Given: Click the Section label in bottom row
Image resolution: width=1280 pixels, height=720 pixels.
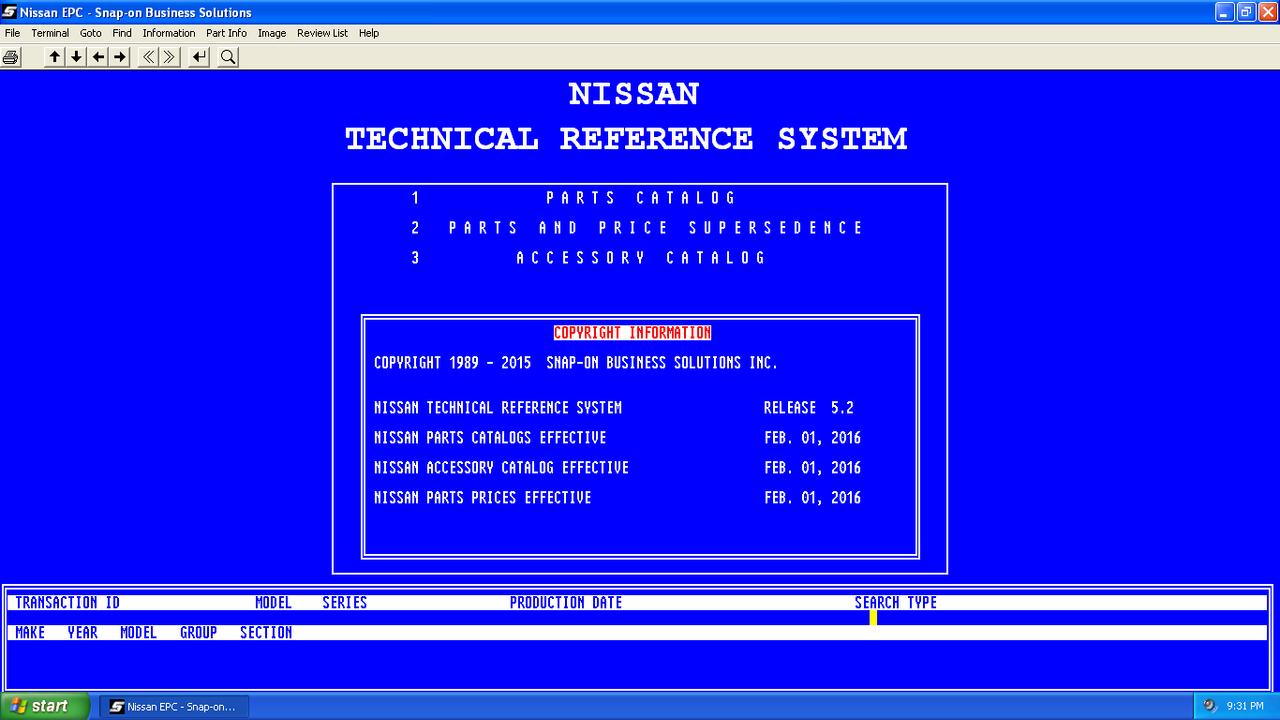Looking at the screenshot, I should tap(266, 633).
